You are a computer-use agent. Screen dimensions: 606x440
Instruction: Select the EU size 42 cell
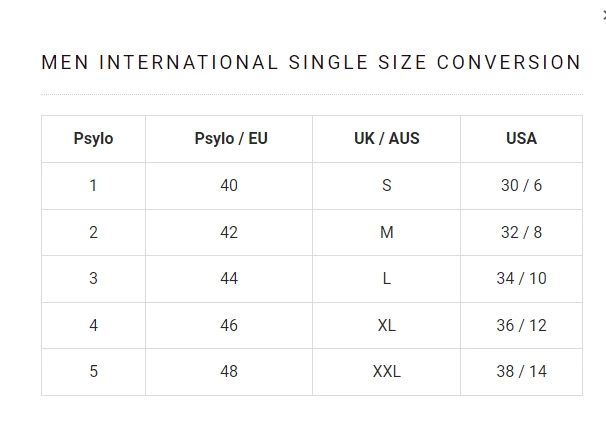(229, 232)
